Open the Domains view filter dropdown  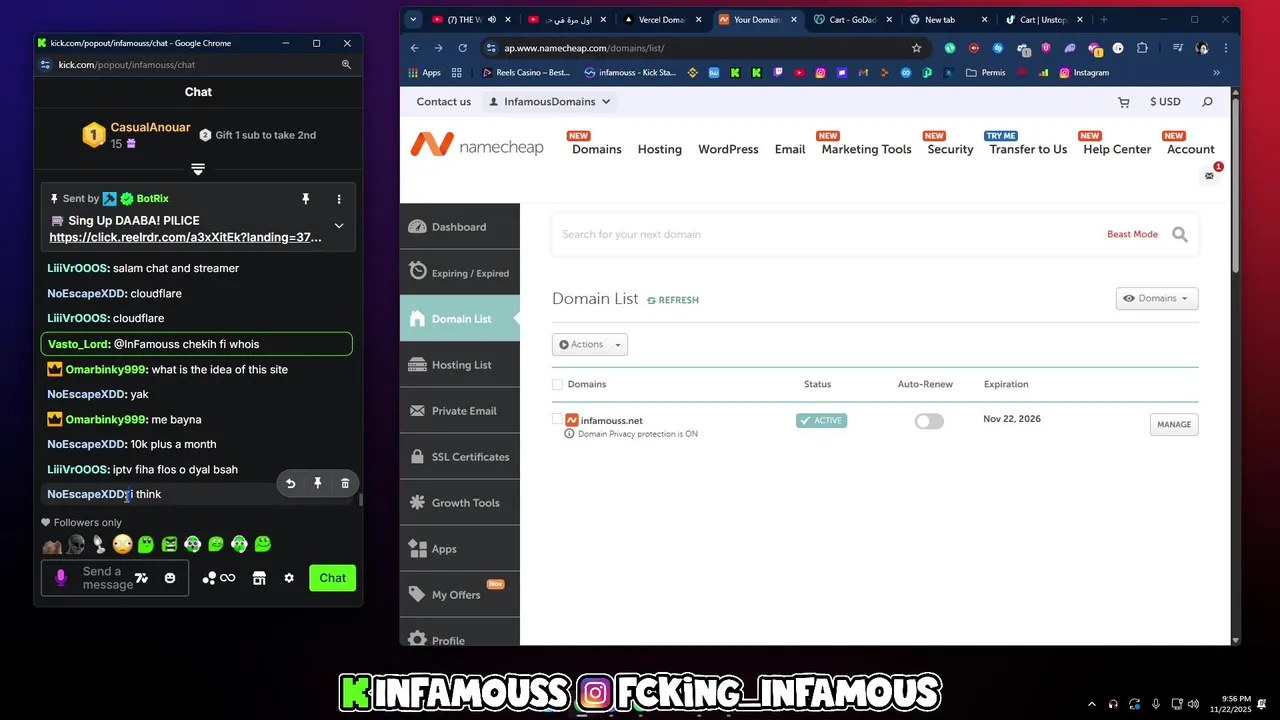(1157, 298)
